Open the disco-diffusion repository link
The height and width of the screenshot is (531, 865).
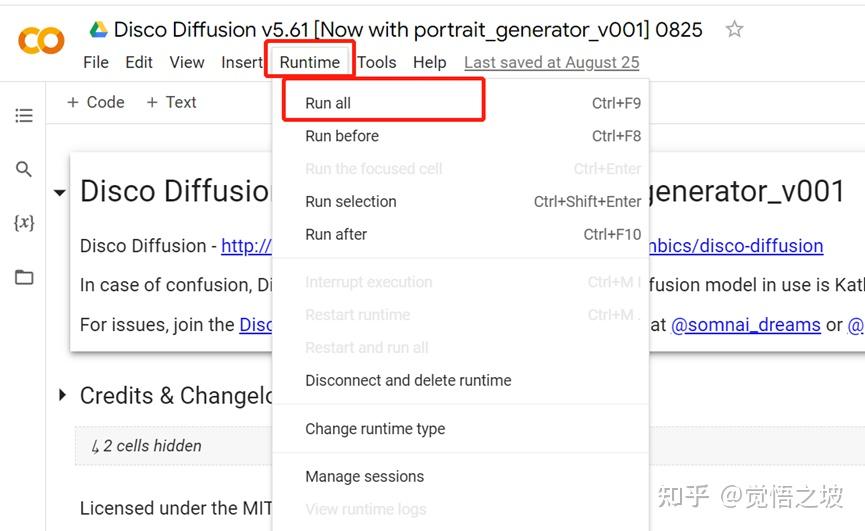point(736,245)
